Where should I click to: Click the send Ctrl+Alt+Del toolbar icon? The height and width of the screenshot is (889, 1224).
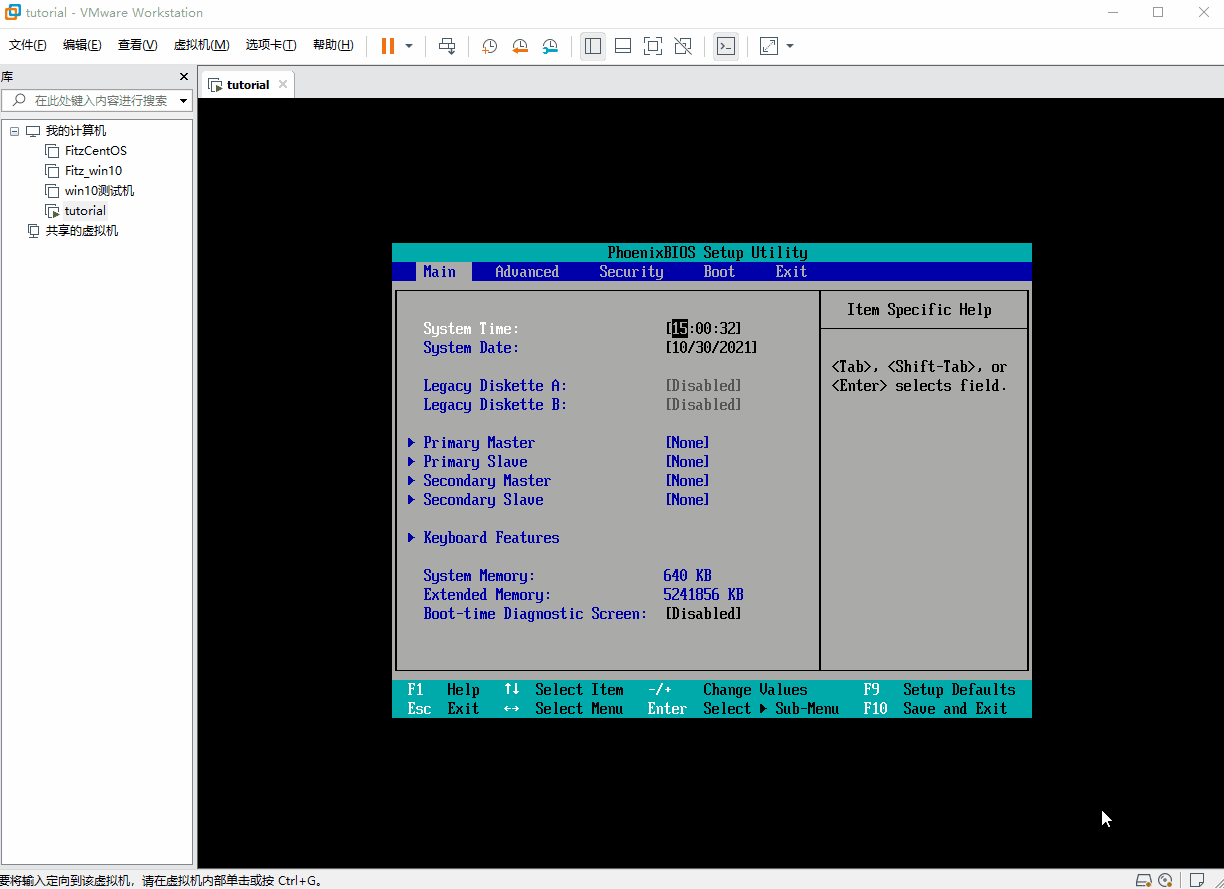click(x=447, y=46)
